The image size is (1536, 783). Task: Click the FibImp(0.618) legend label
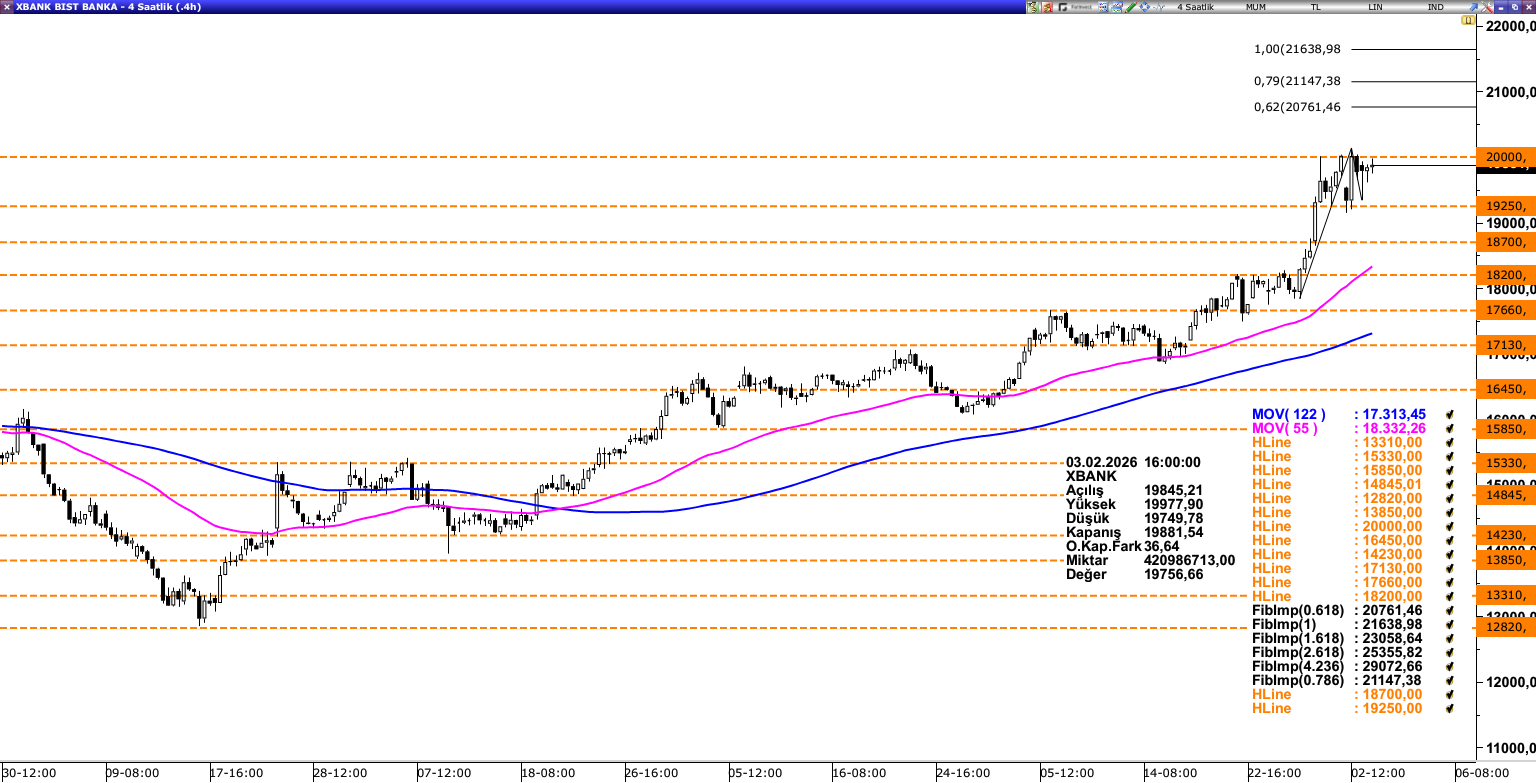coord(1297,610)
